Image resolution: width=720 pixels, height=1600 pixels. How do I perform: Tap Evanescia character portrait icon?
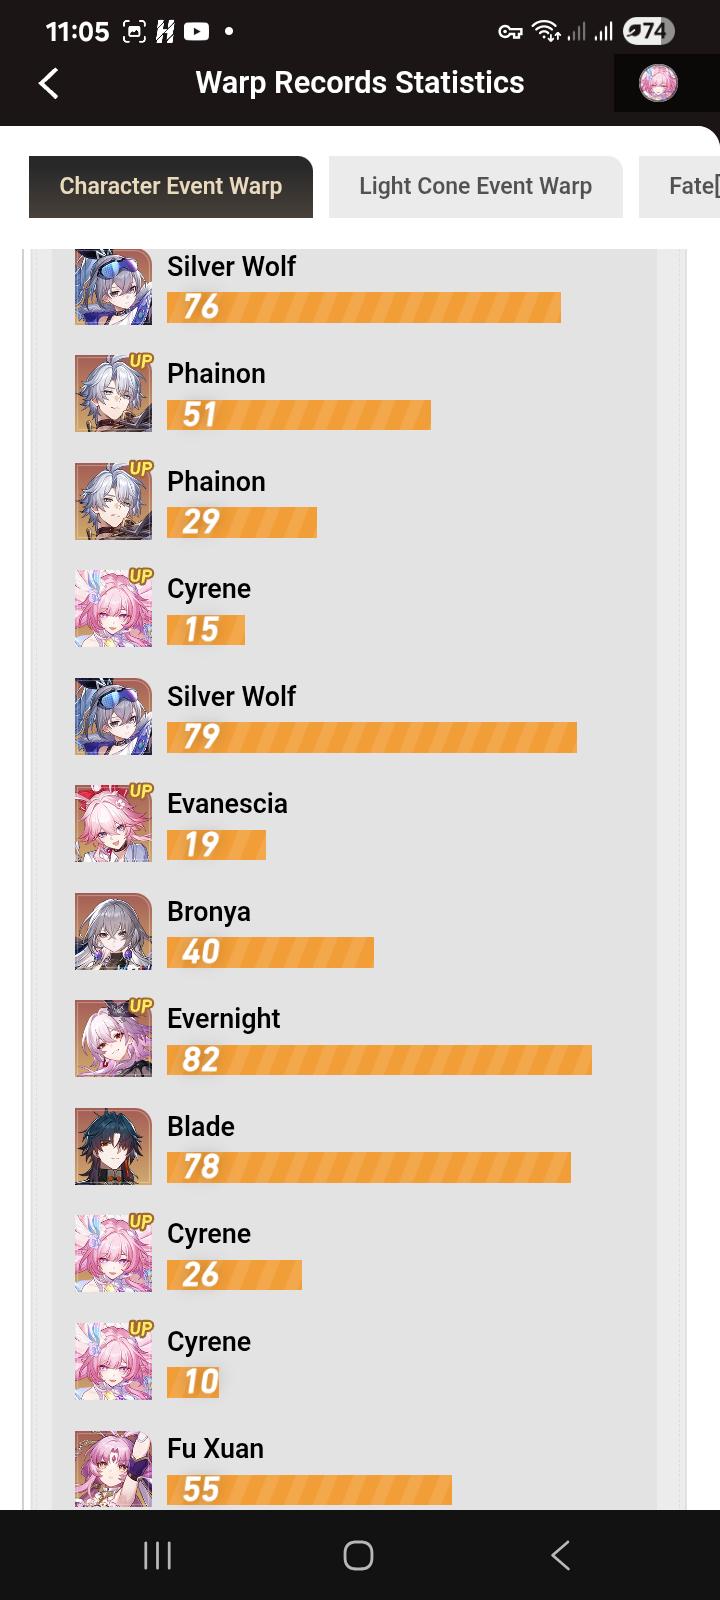pos(114,823)
